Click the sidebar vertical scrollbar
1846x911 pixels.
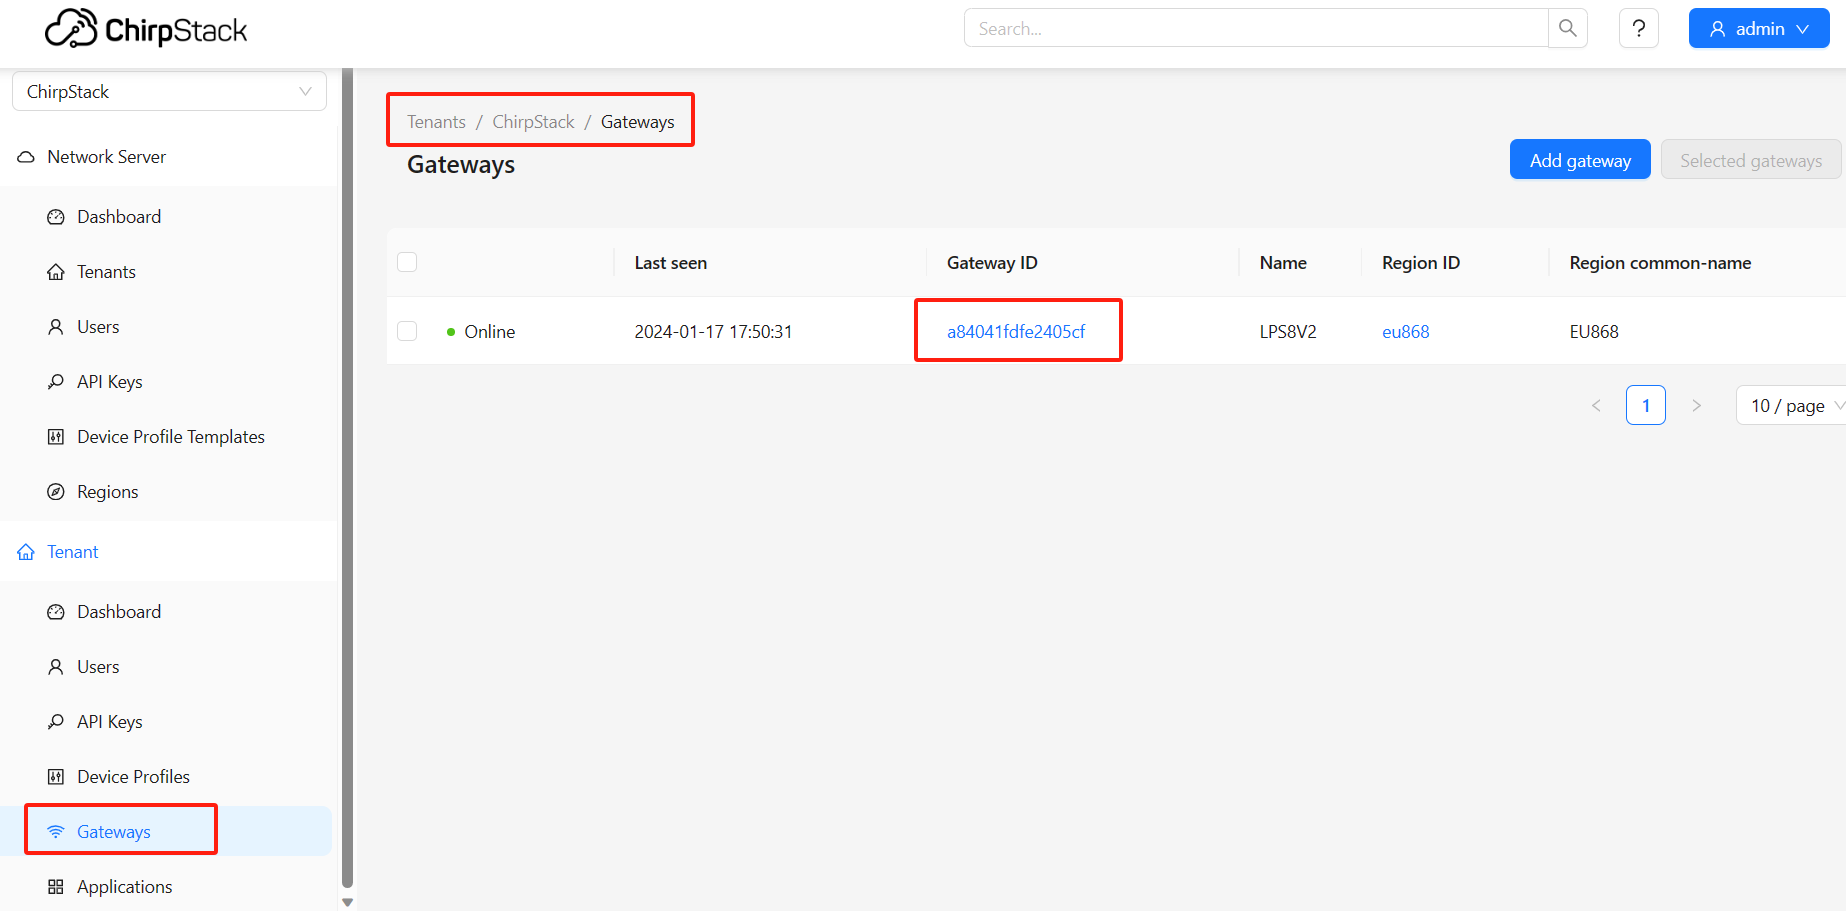coord(347,478)
